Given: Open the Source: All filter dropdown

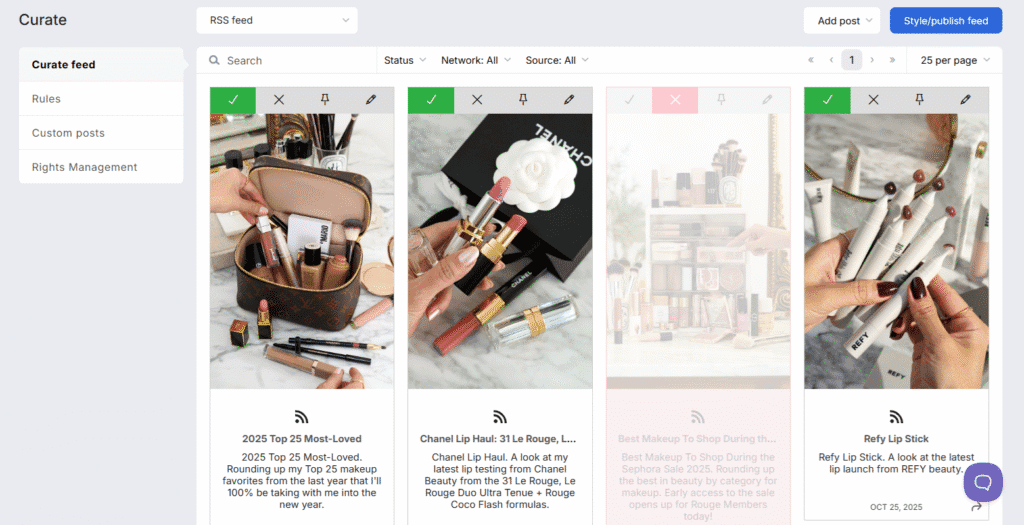Looking at the screenshot, I should pos(557,60).
